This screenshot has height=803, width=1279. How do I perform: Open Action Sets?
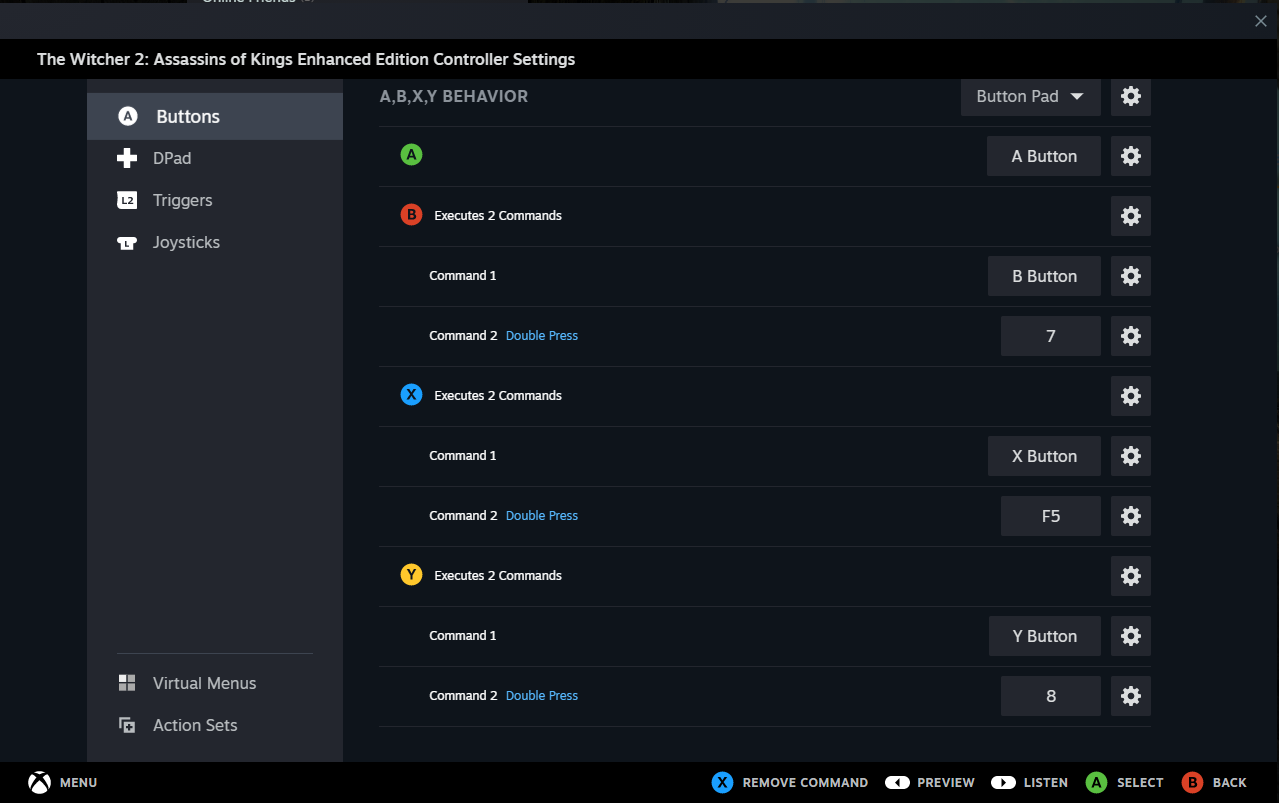click(215, 725)
